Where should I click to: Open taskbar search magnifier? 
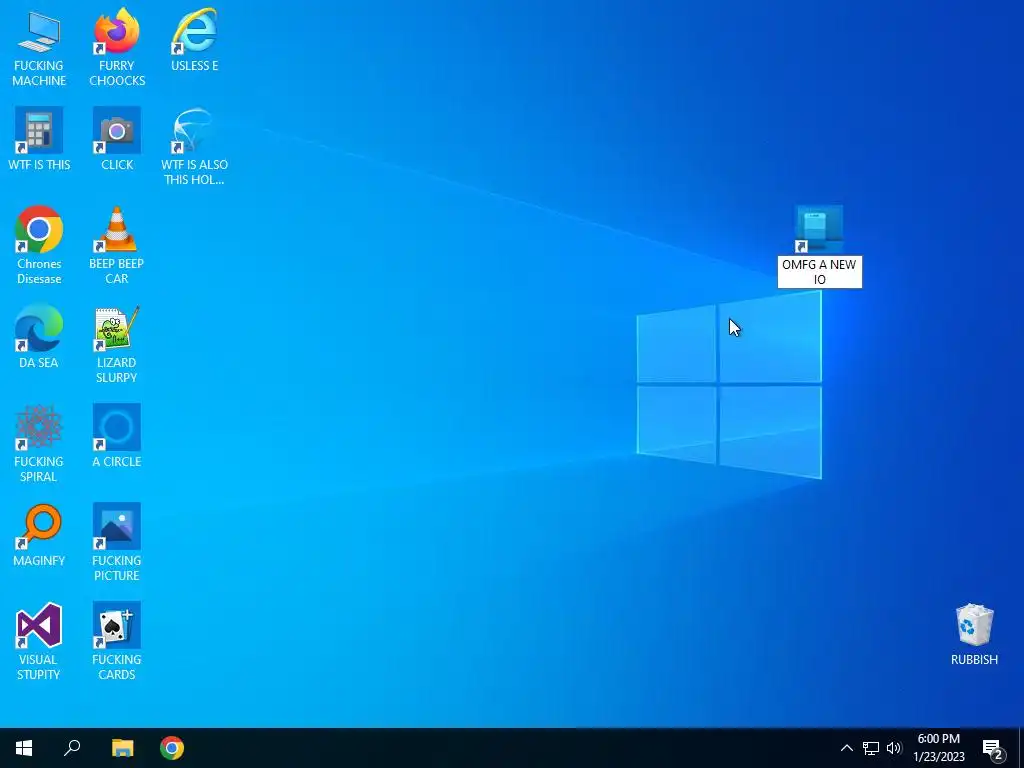[72, 748]
